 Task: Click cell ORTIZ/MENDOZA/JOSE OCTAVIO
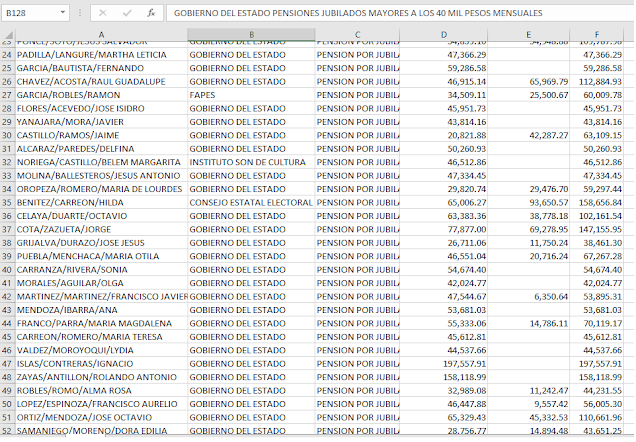point(101,418)
